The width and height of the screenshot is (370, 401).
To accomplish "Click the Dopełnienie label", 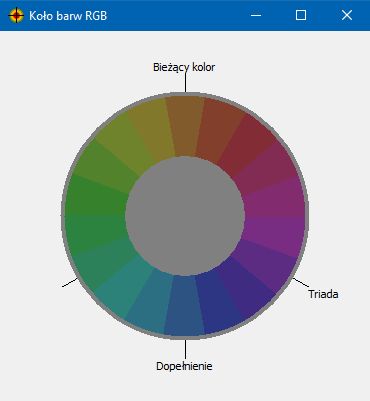I will [x=184, y=366].
